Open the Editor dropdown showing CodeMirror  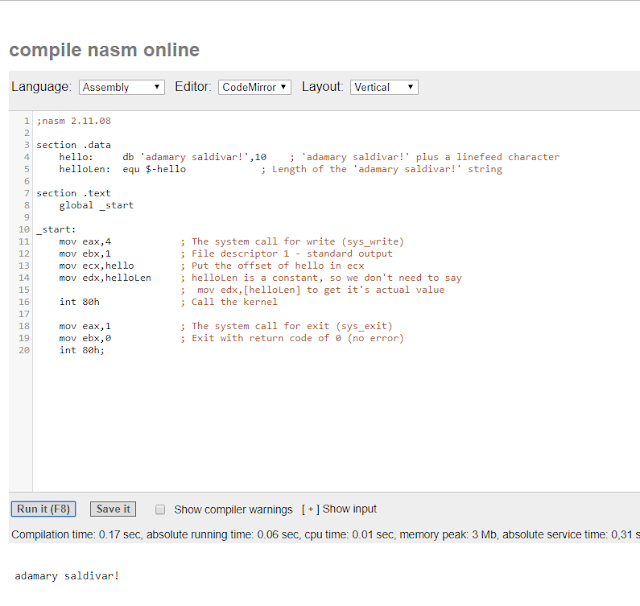click(254, 87)
